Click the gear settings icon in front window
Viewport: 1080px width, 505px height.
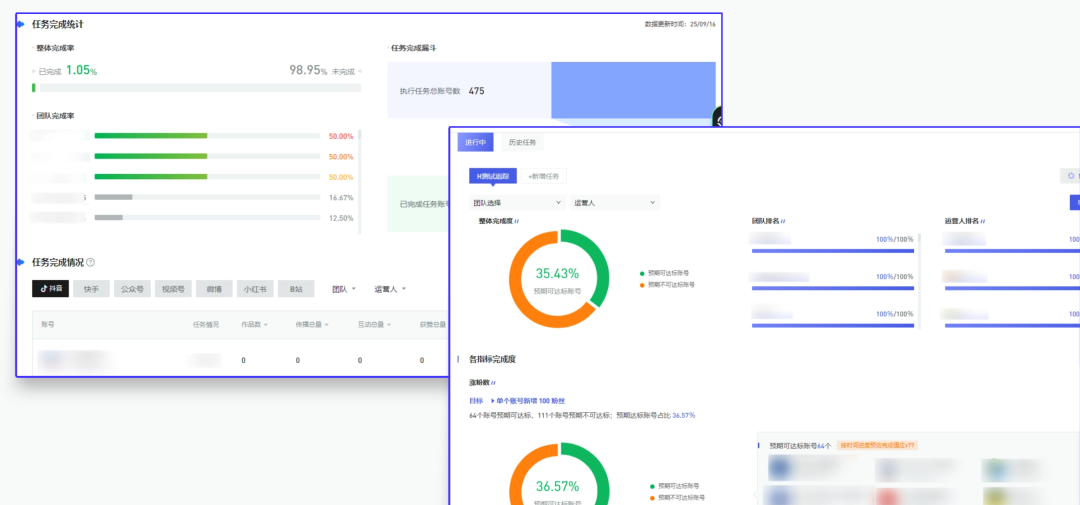1071,176
